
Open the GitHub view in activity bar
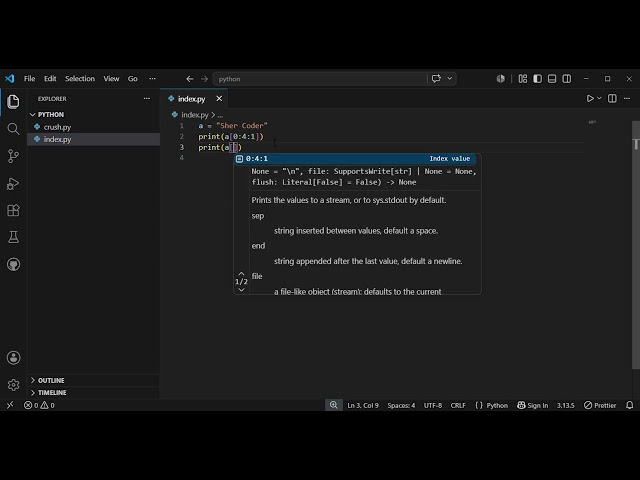click(x=13, y=264)
